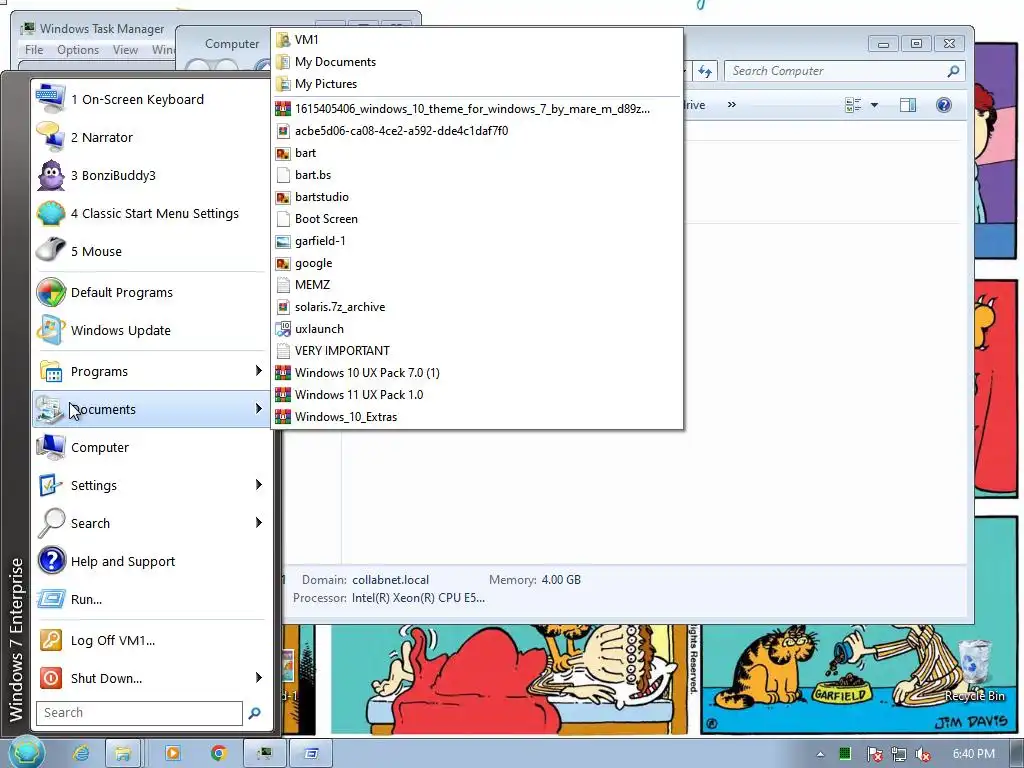1024x768 pixels.
Task: Open 1615405406_windows_10_theme archive
Action: [477, 108]
